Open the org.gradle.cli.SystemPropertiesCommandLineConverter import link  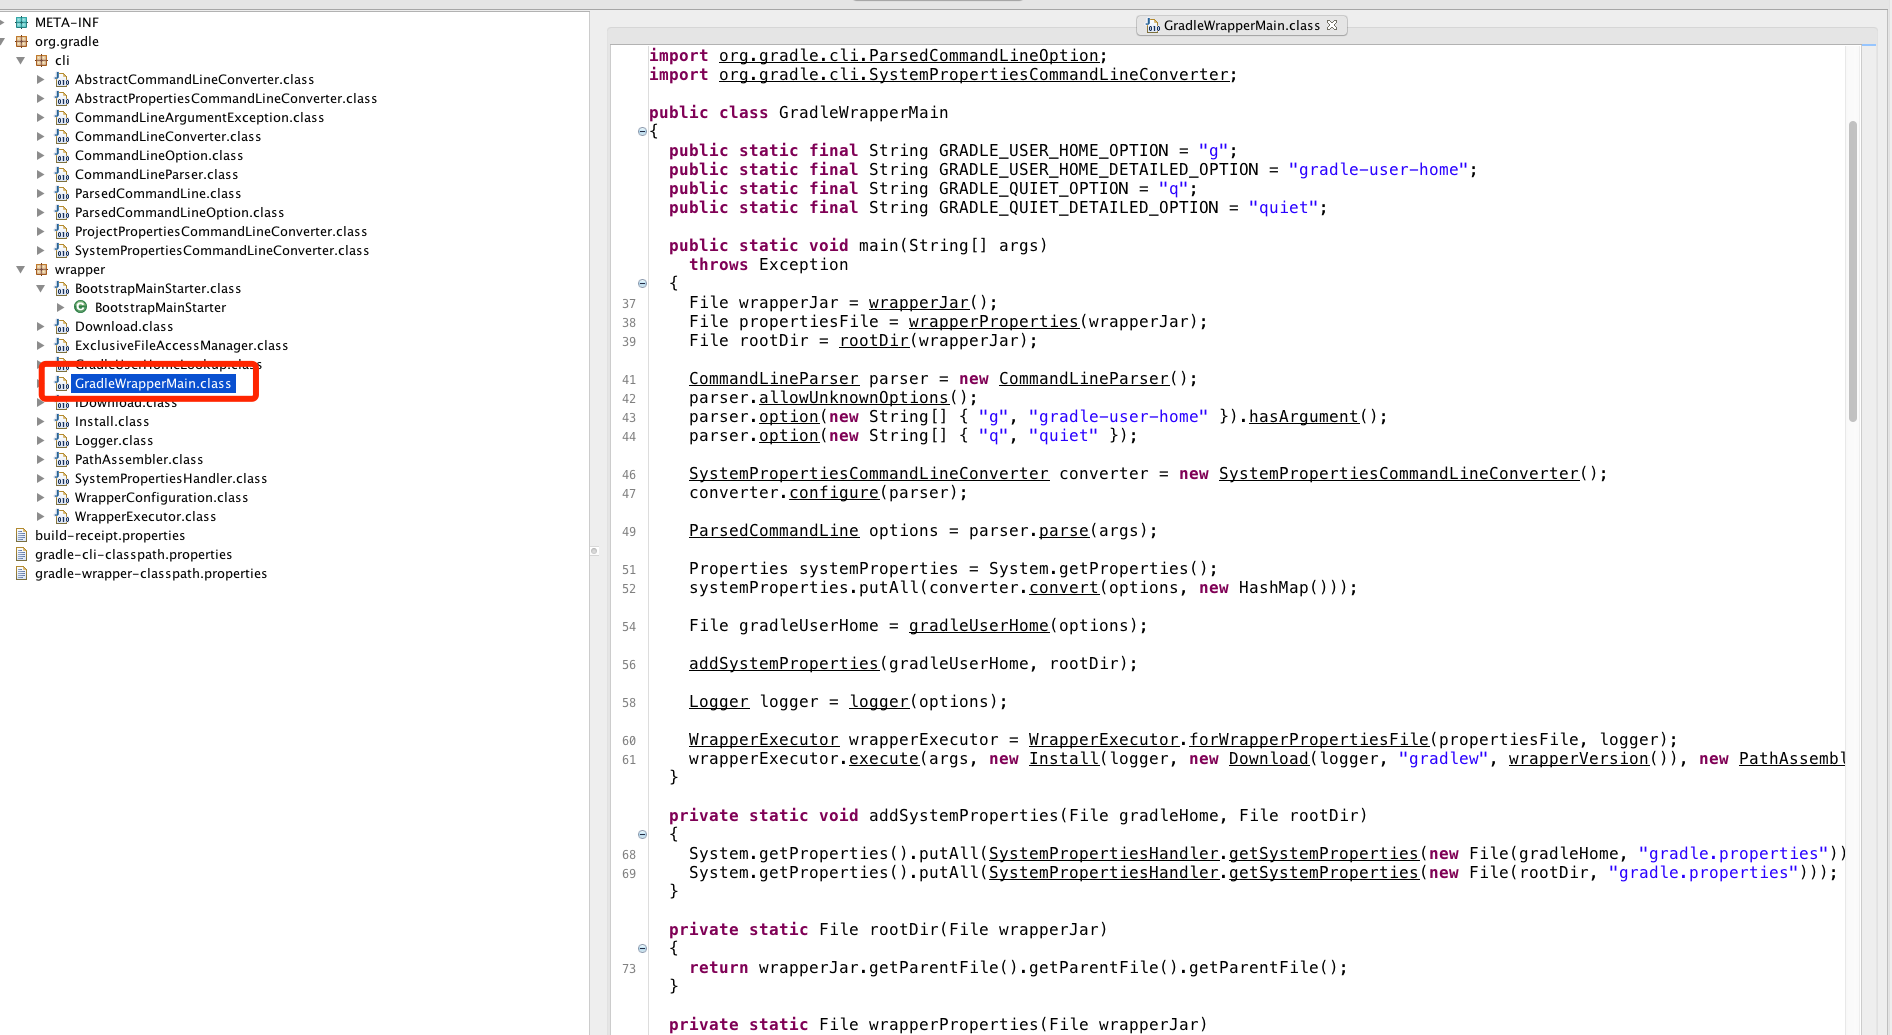tap(974, 75)
